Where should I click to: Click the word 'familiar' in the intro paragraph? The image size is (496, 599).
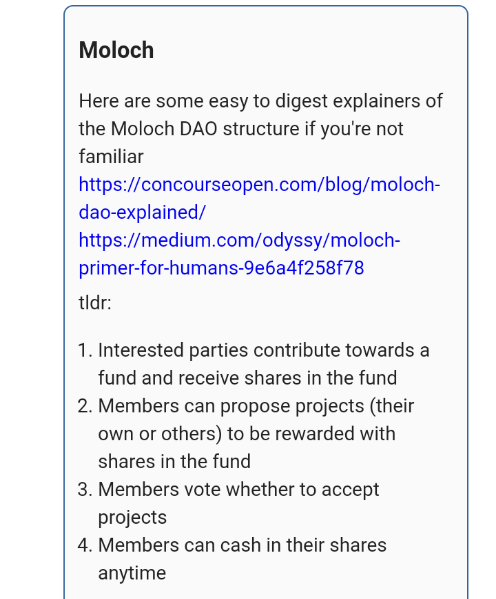[111, 157]
